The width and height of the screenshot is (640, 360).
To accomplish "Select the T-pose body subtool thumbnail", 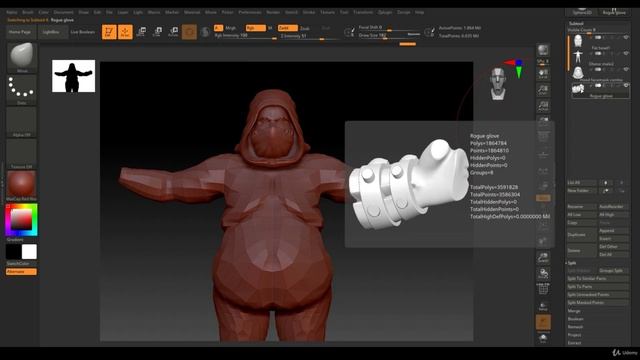I will (578, 56).
